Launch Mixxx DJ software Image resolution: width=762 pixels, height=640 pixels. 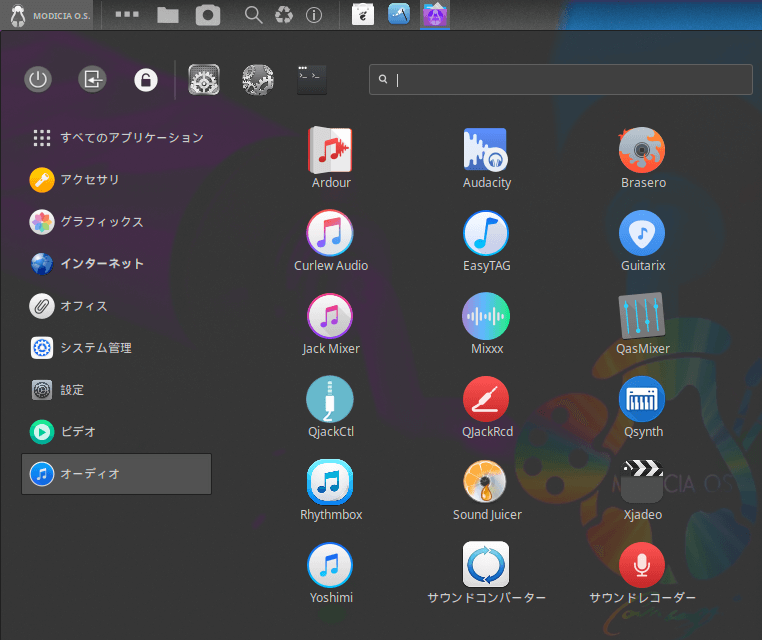tap(486, 316)
